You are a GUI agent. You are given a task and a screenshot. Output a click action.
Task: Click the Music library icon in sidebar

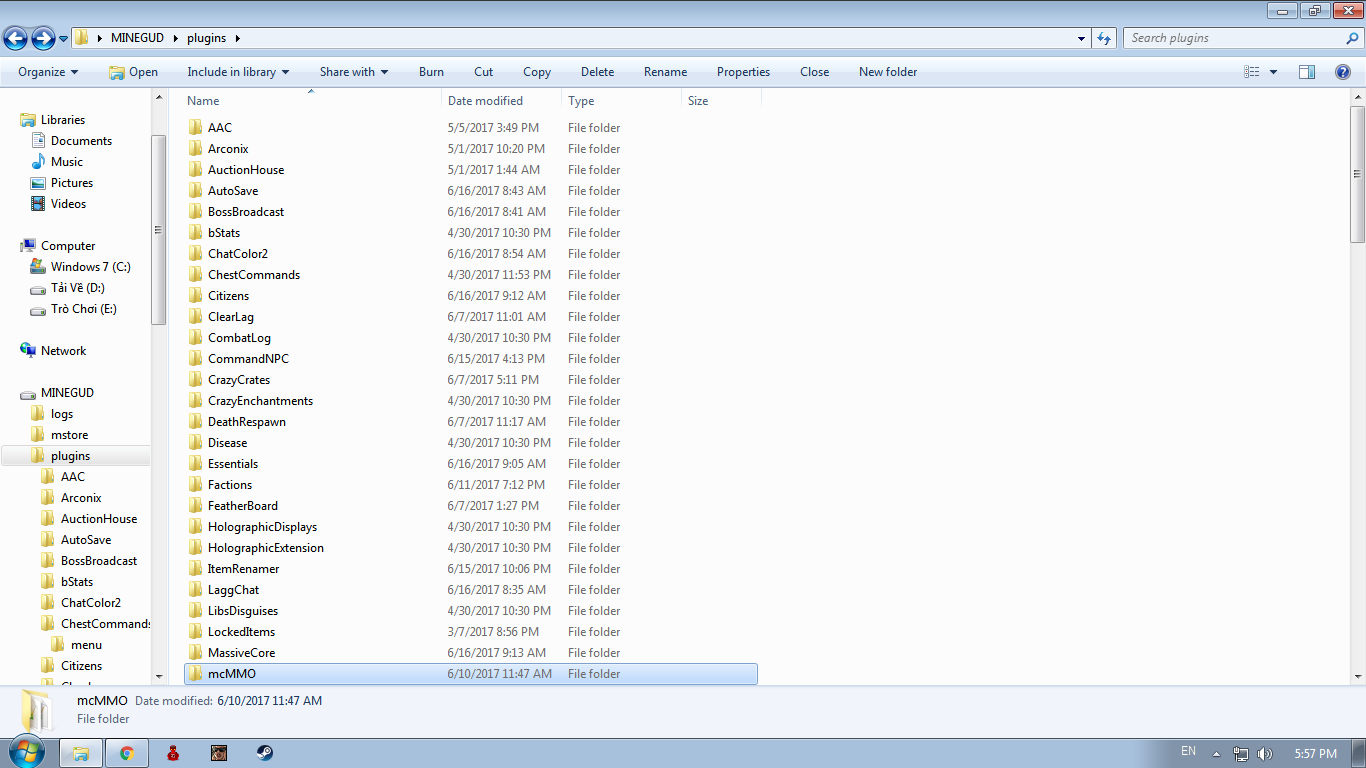point(39,162)
